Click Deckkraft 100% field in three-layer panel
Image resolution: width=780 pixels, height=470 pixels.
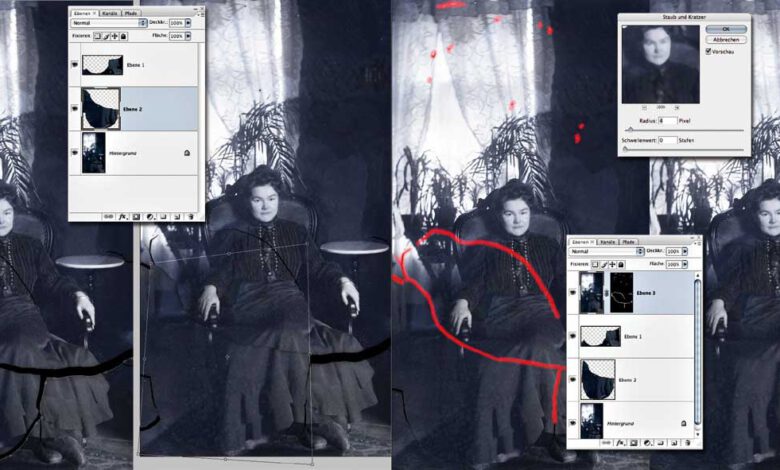point(176,23)
